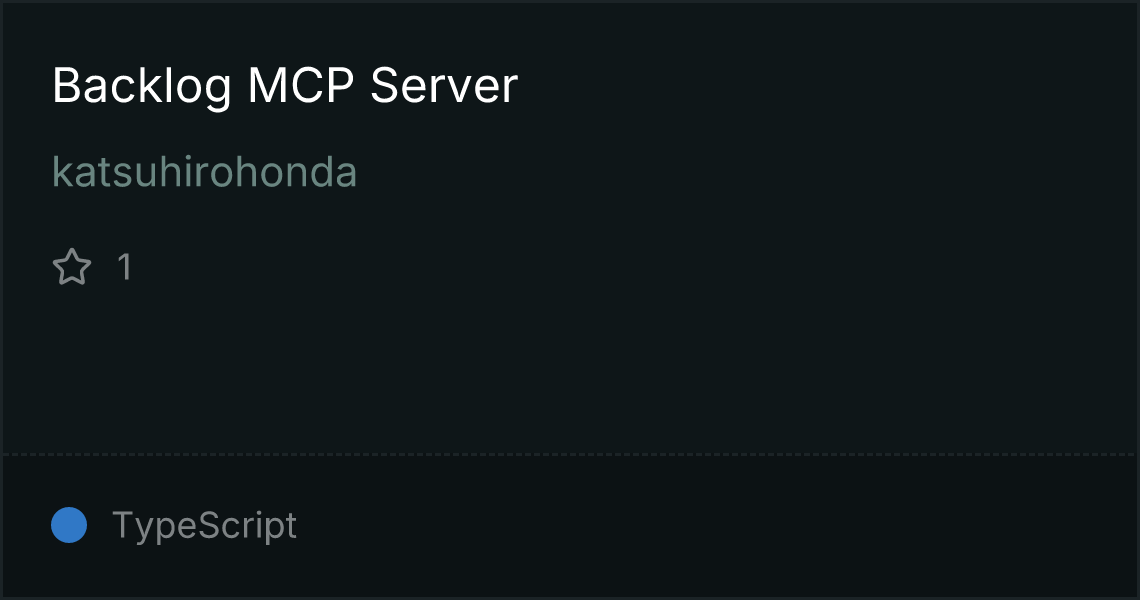
Task: Open the katsuhirohonda author link
Action: [204, 172]
